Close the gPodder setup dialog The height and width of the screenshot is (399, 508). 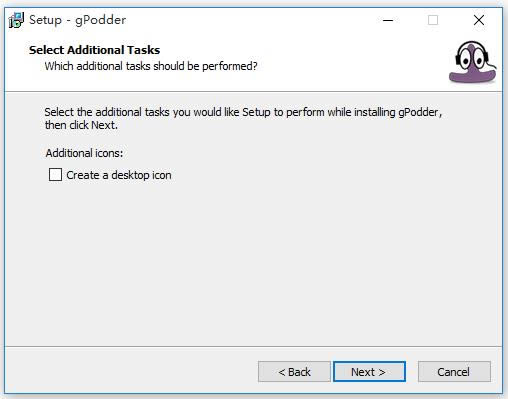[x=479, y=20]
